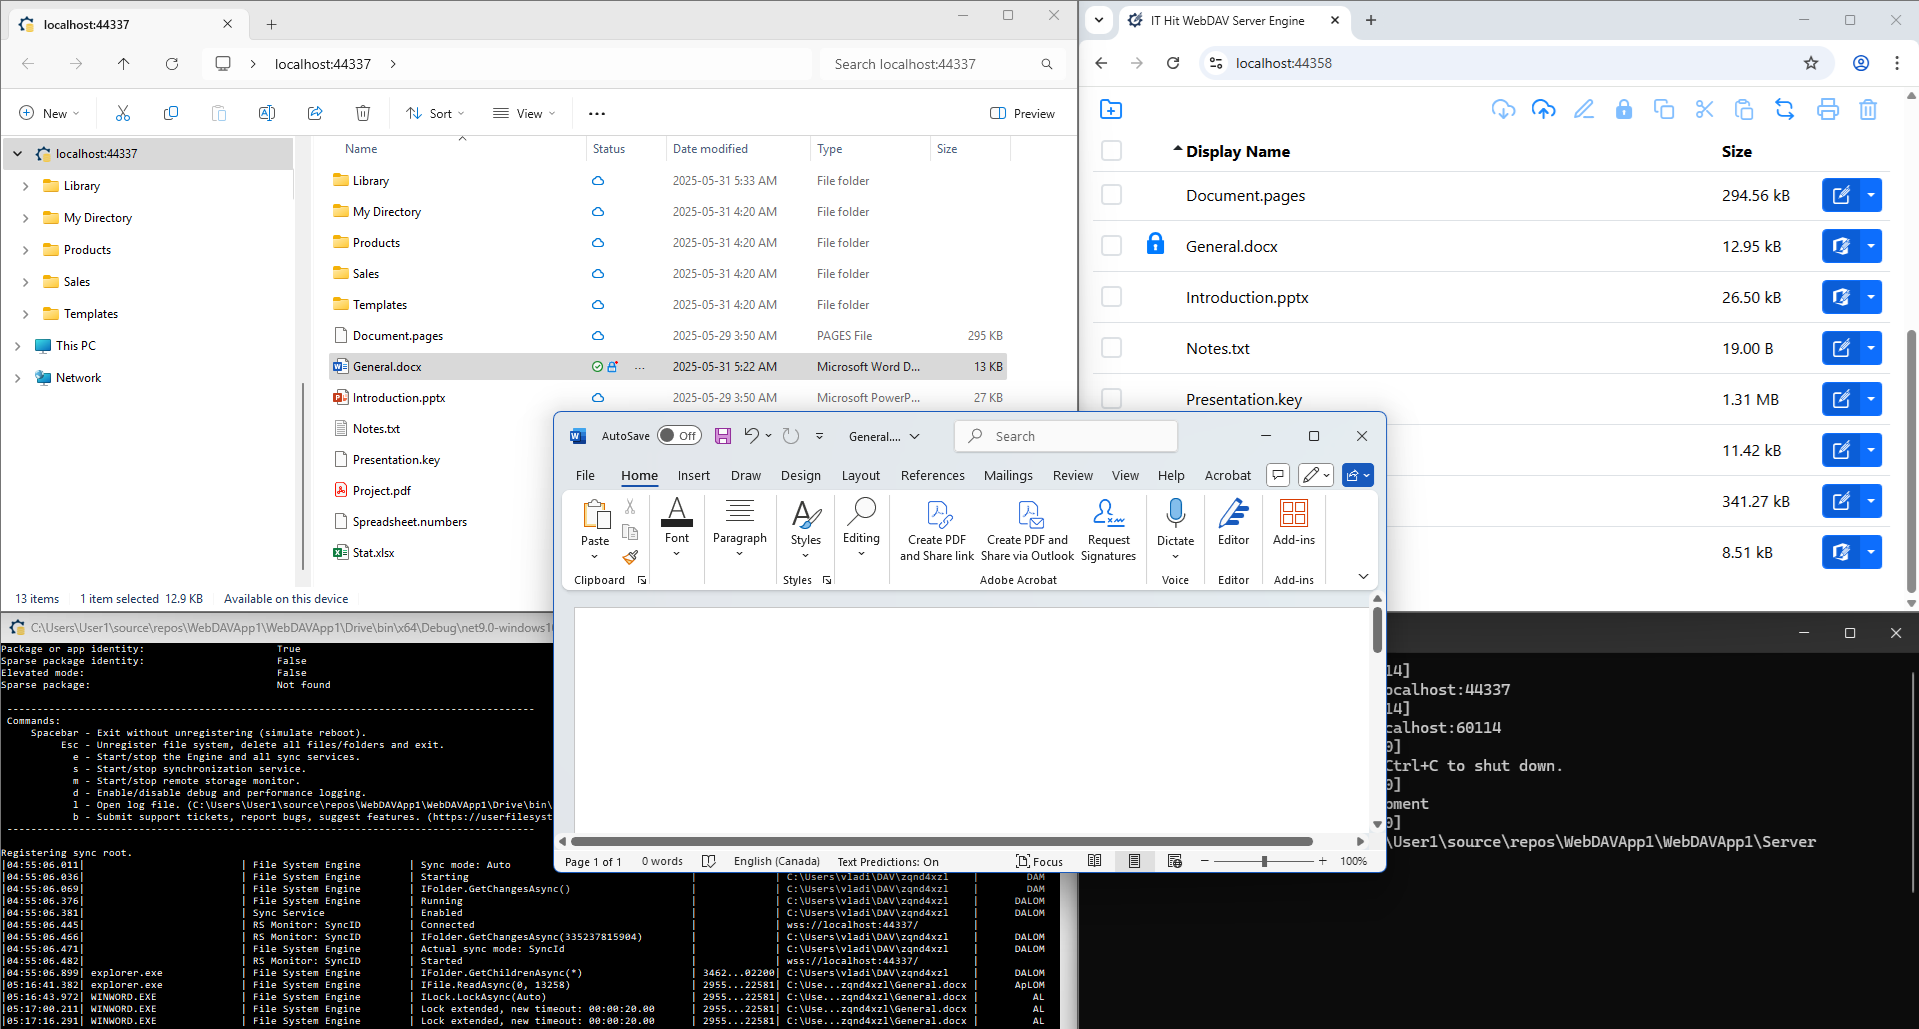Check the box for Notes.txt in WebDAV list
1919x1029 pixels.
pos(1111,348)
